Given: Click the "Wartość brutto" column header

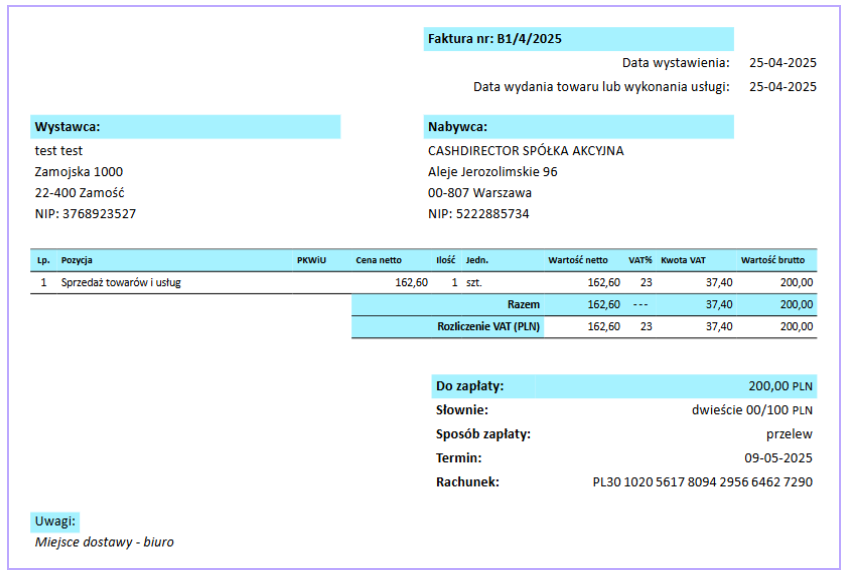Looking at the screenshot, I should click(772, 260).
